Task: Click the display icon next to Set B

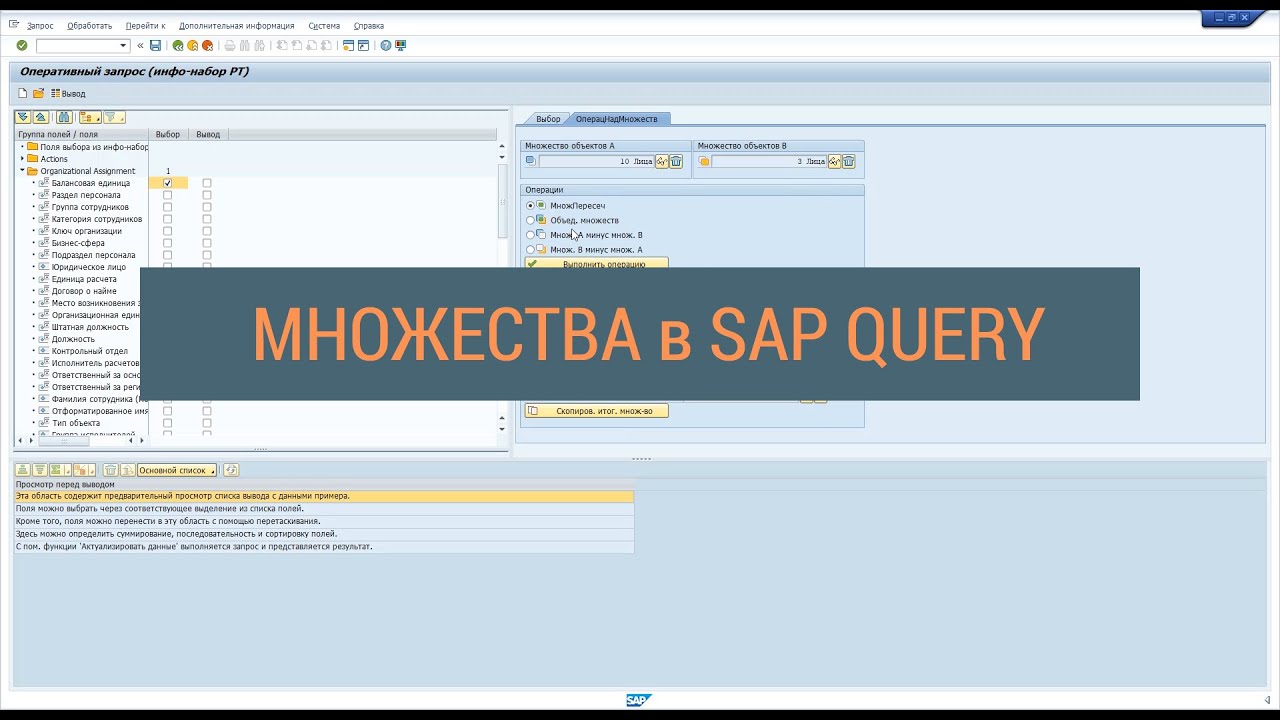Action: tap(835, 161)
